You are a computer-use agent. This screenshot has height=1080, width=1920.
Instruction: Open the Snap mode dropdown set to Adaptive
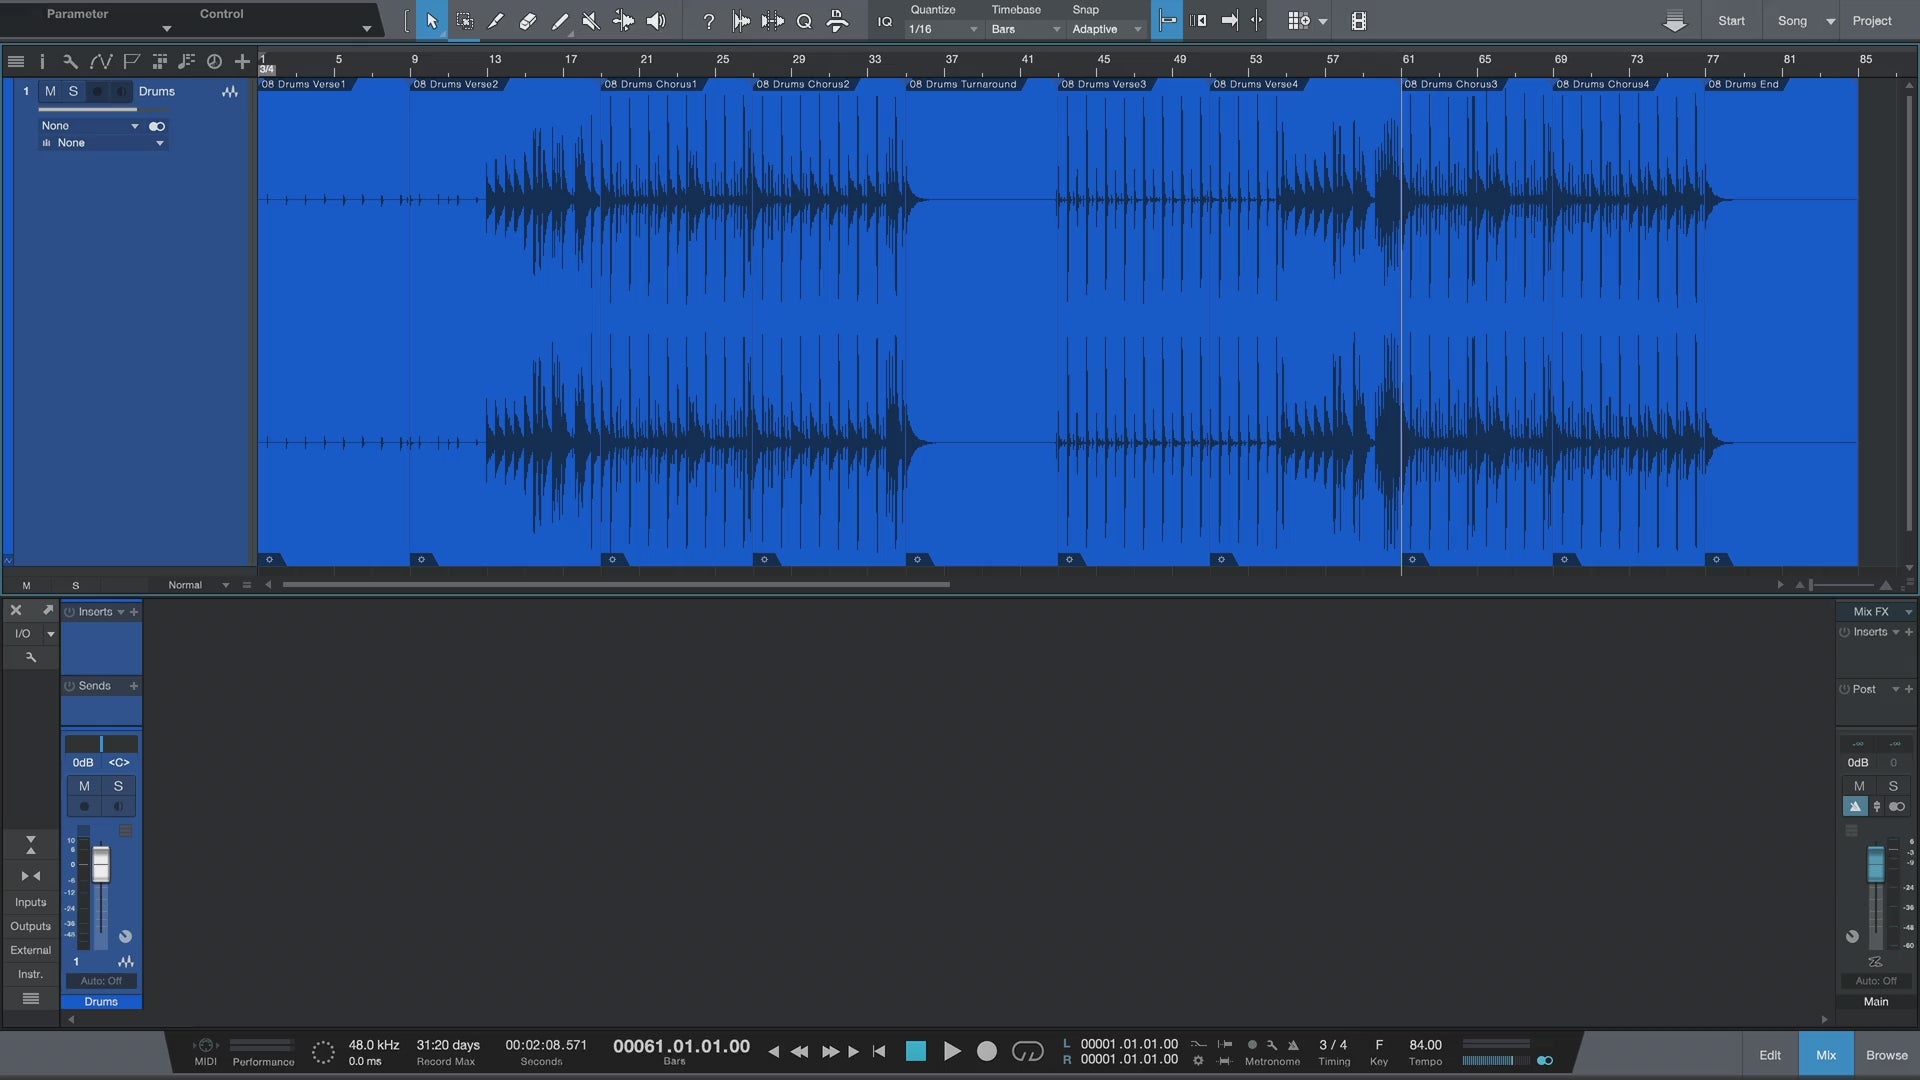[x=1106, y=30]
